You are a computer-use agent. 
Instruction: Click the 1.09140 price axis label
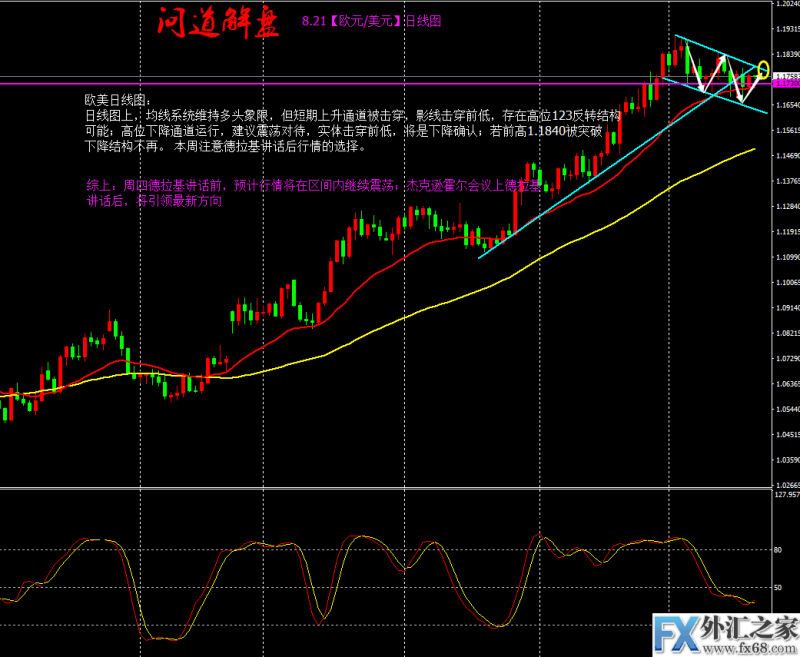coord(787,308)
